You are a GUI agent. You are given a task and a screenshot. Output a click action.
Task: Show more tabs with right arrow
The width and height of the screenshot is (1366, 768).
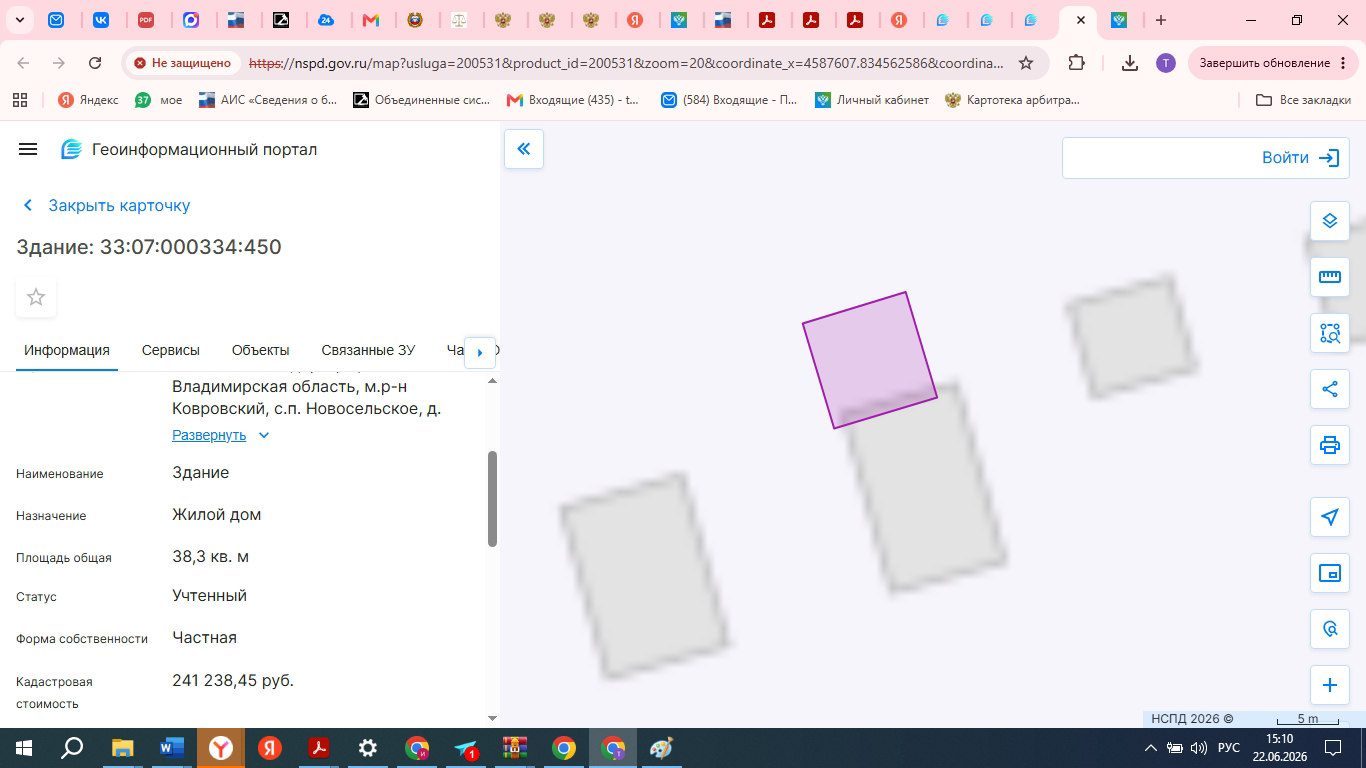click(480, 352)
